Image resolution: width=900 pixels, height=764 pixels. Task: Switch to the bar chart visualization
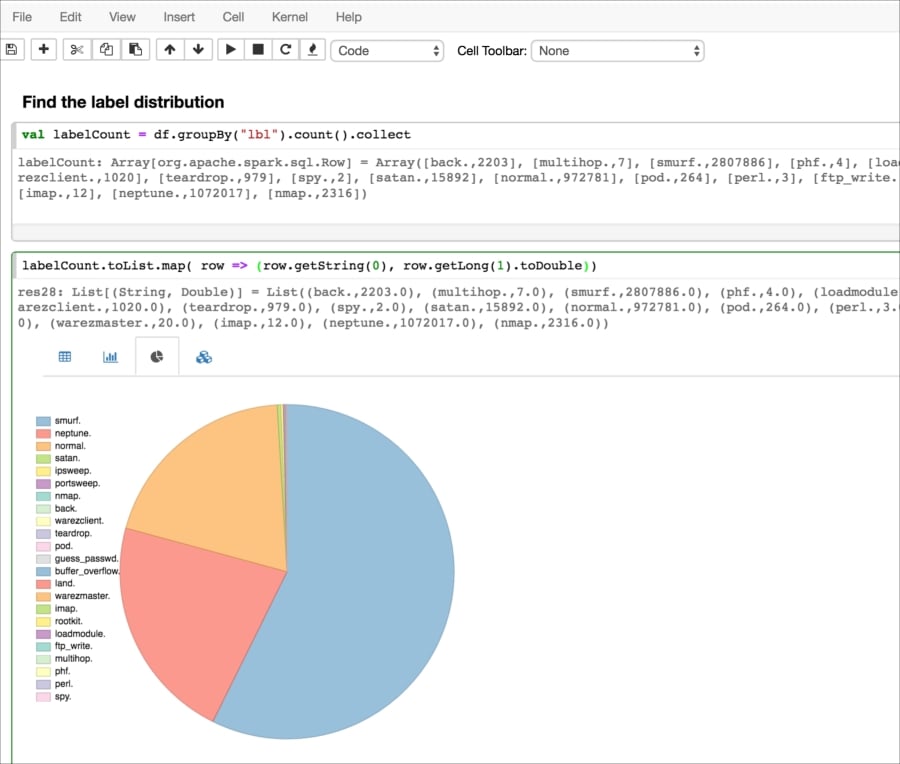[110, 355]
